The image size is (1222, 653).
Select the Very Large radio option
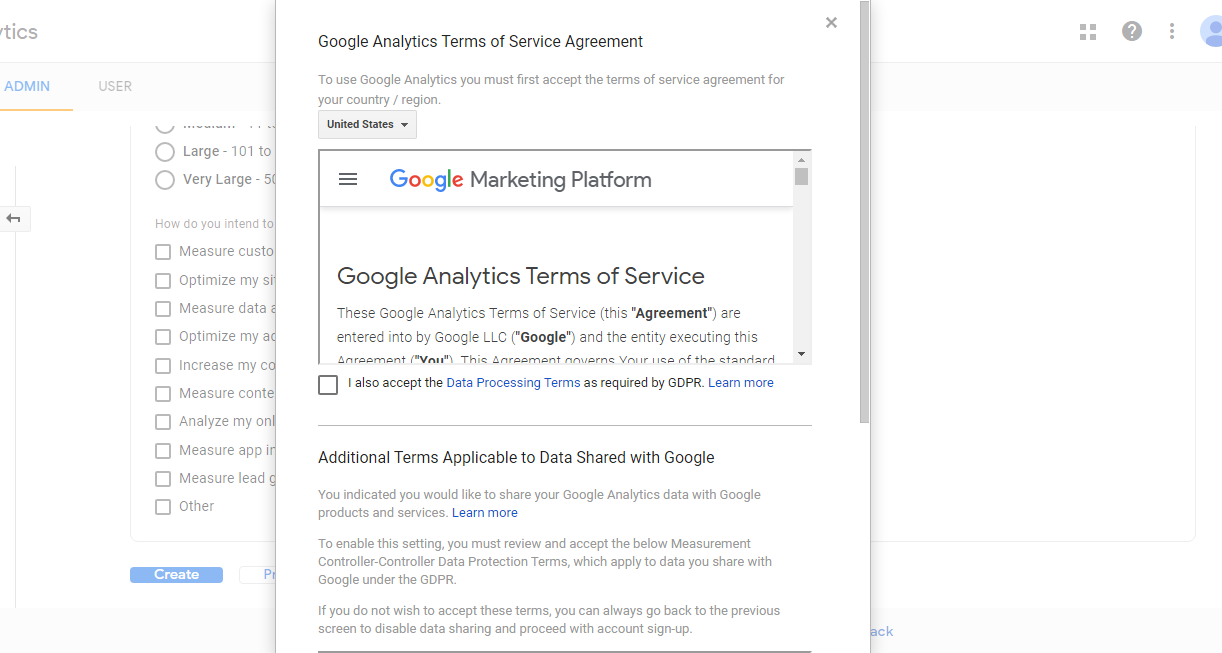pos(165,180)
